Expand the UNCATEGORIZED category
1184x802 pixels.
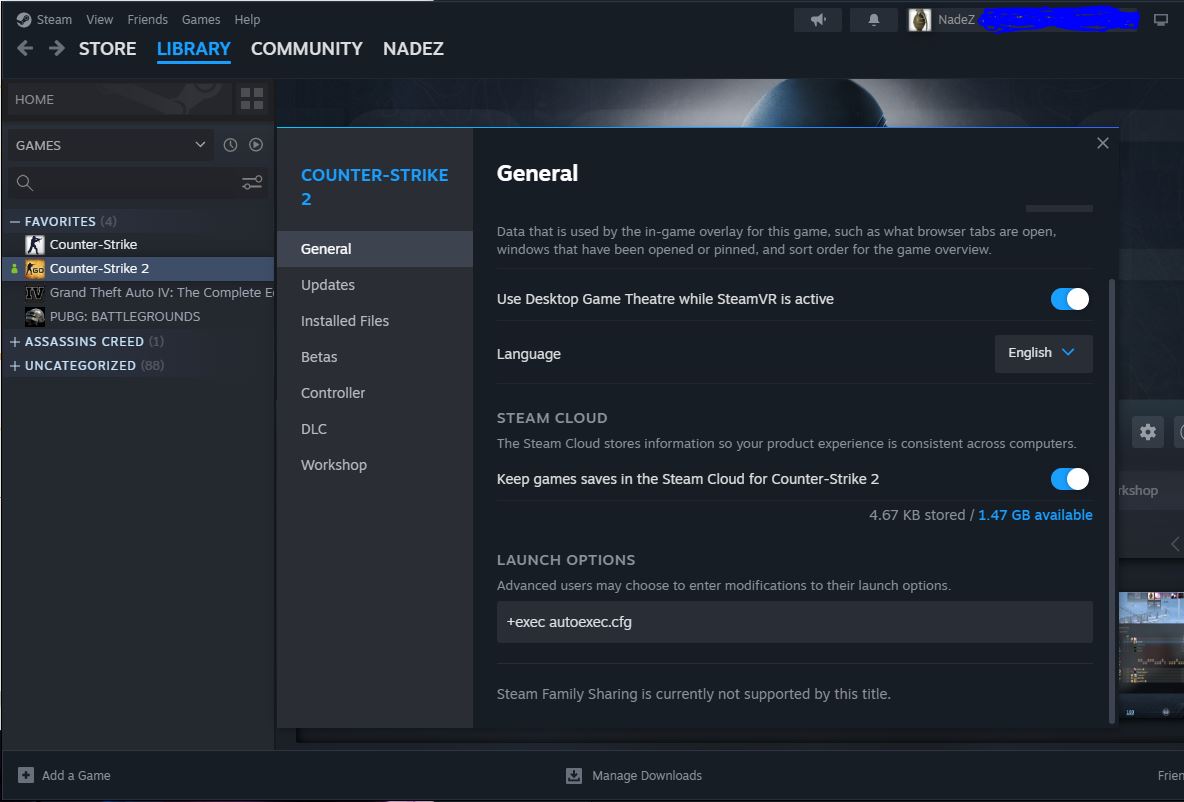click(x=14, y=366)
